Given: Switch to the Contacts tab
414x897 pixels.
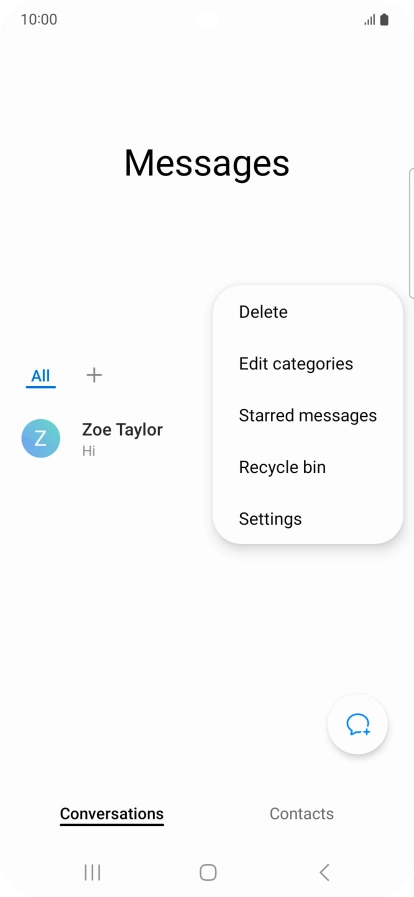Looking at the screenshot, I should point(301,813).
